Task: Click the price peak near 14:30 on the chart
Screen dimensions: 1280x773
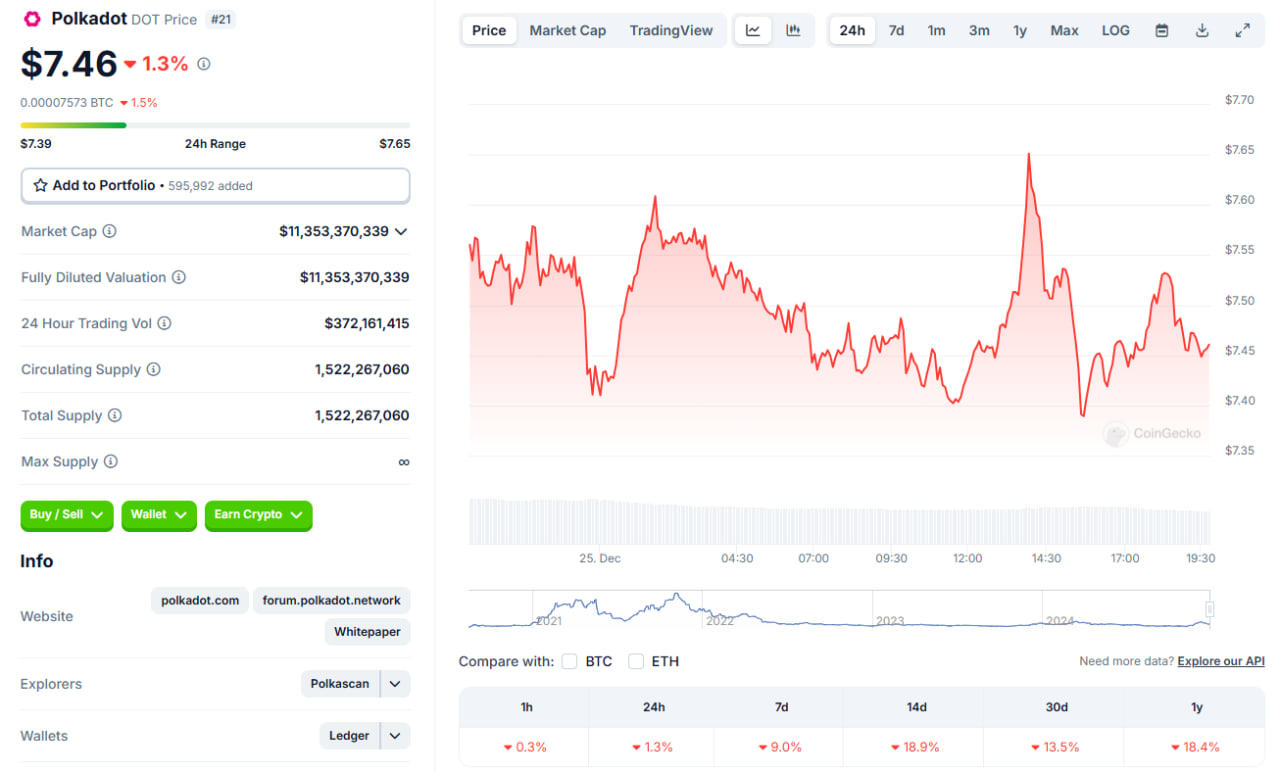Action: (1028, 155)
